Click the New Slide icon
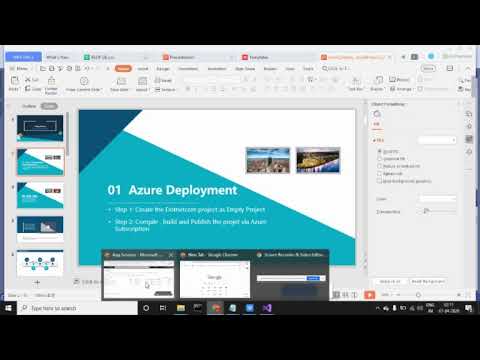Image resolution: width=480 pixels, height=360 pixels. click(121, 81)
